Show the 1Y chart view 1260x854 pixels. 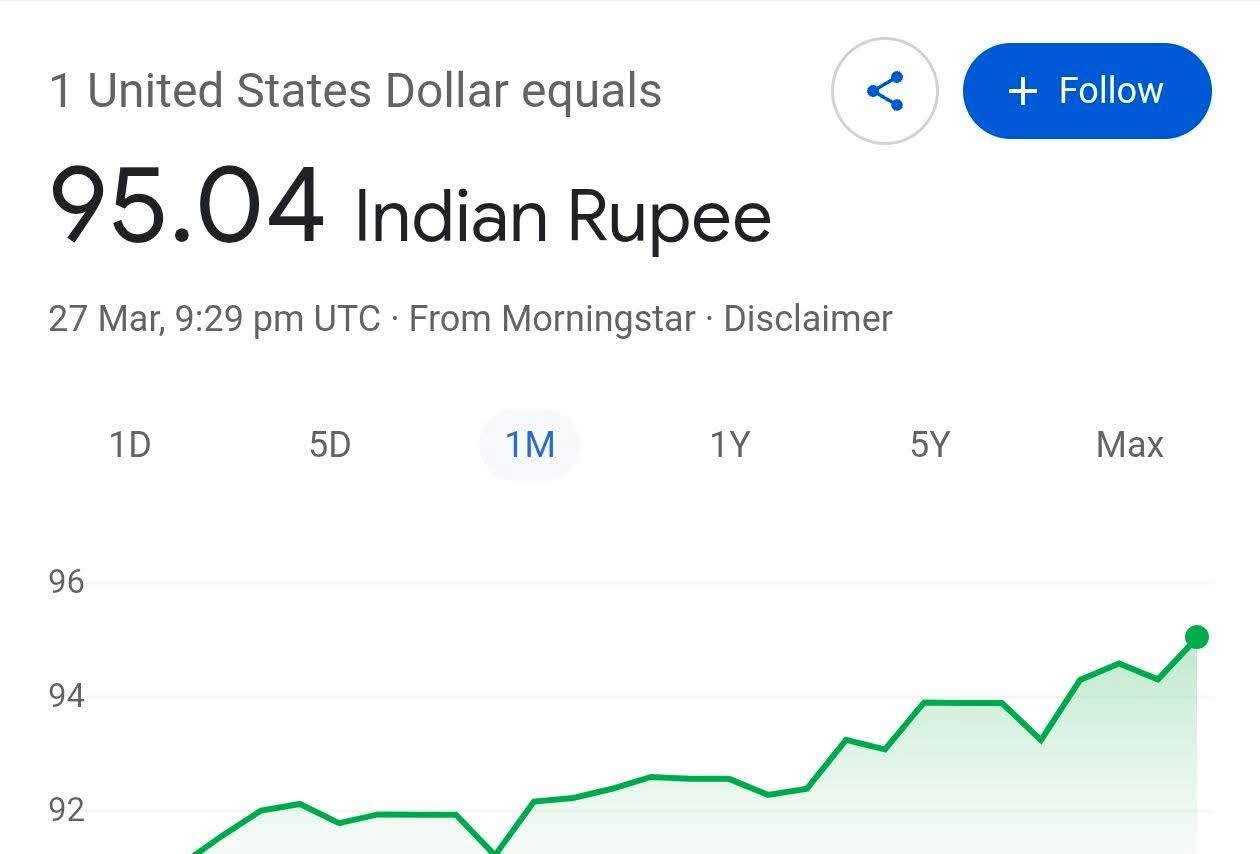pyautogui.click(x=730, y=444)
